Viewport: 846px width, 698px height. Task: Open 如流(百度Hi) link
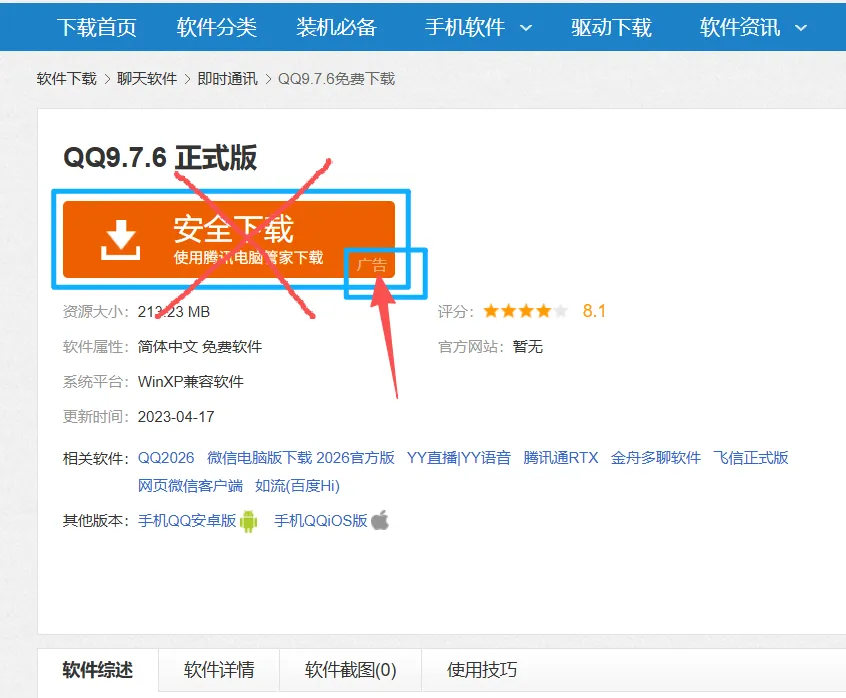(x=297, y=486)
